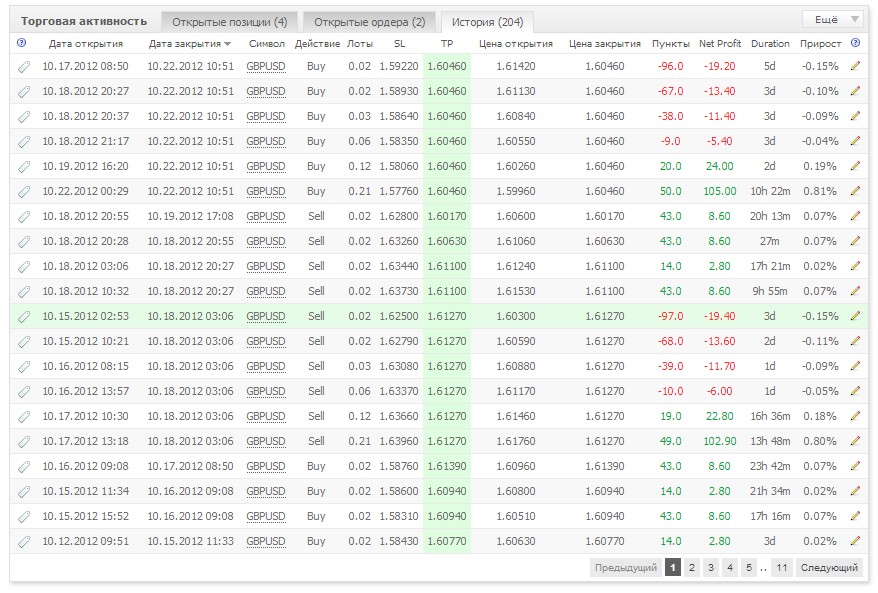Sort the table by Net Profit header
The image size is (878, 593).
(720, 43)
